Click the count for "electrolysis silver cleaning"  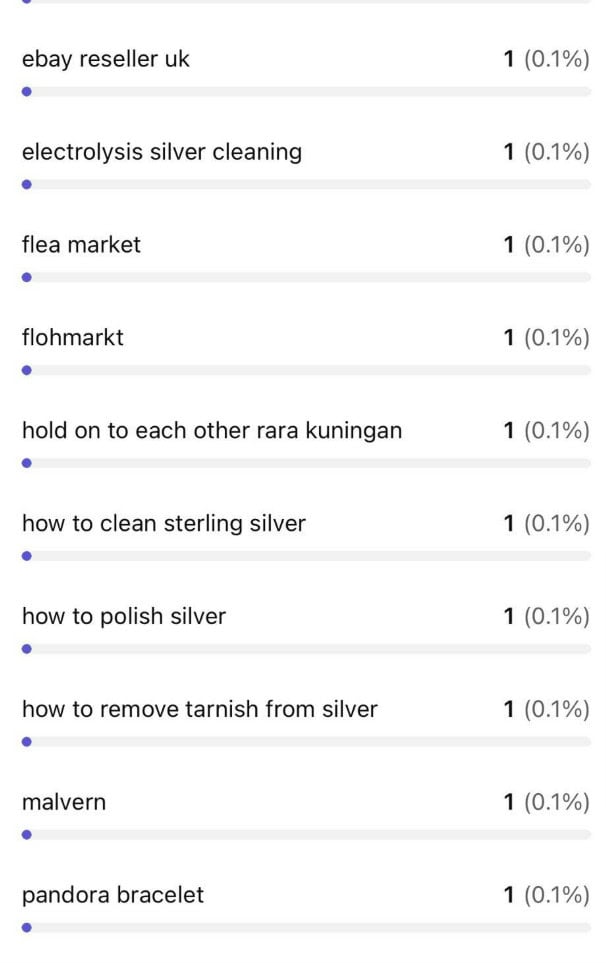(546, 152)
